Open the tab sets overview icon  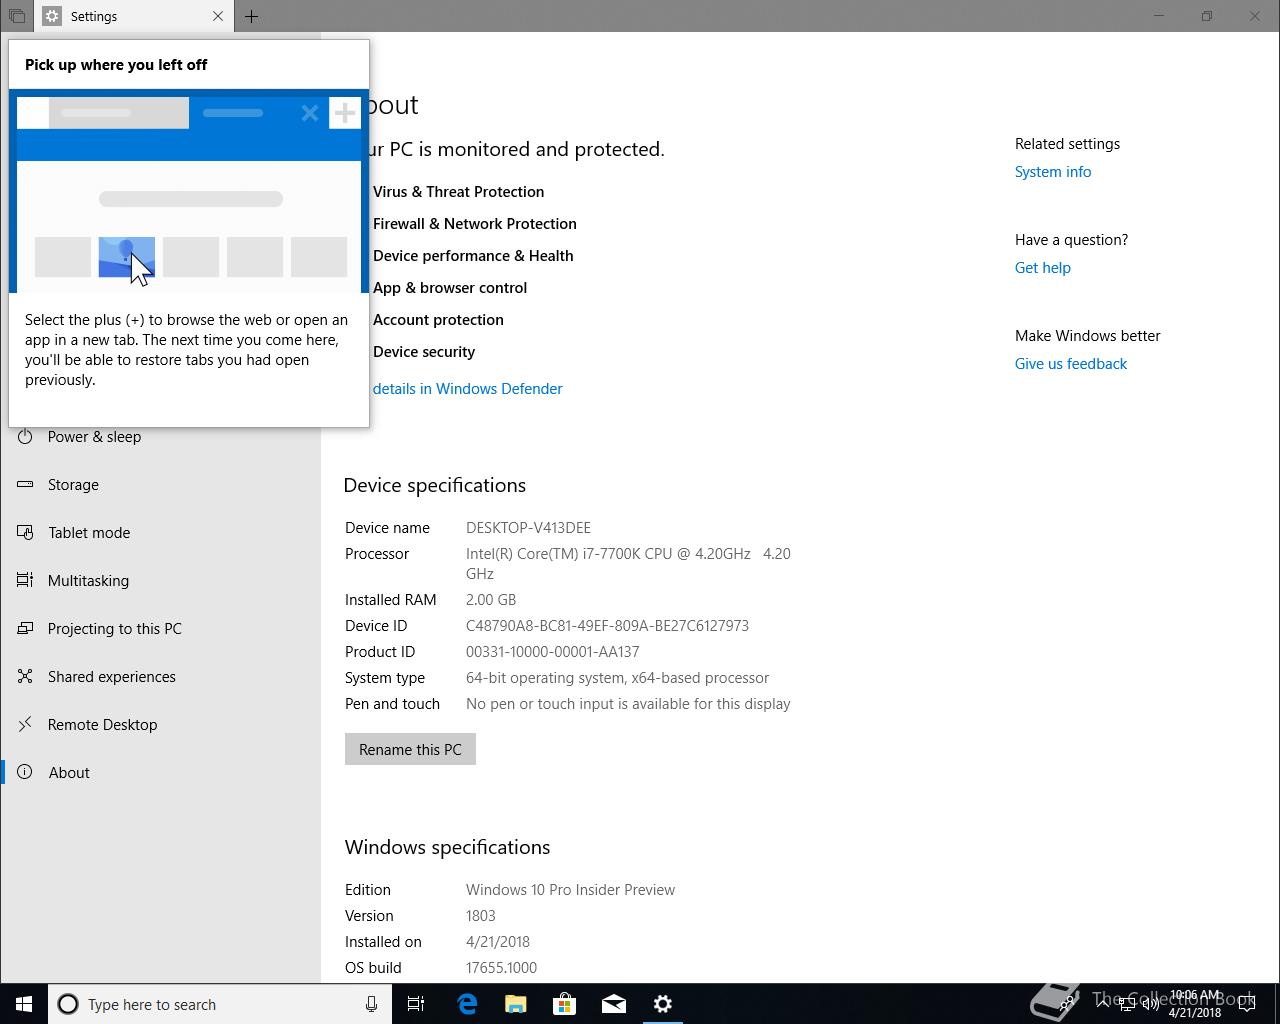(16, 16)
